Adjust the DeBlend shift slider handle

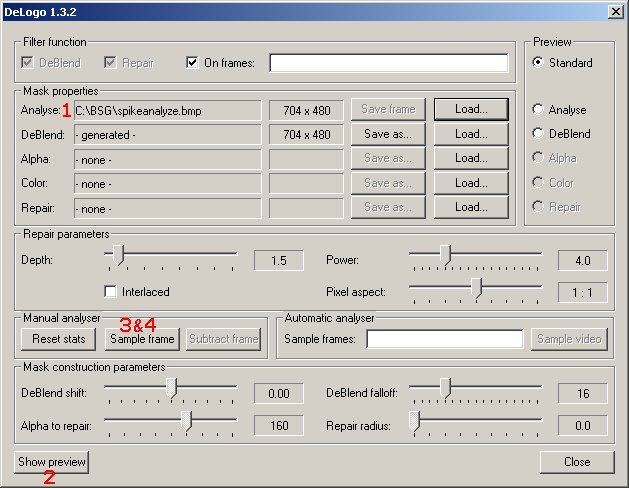click(171, 388)
